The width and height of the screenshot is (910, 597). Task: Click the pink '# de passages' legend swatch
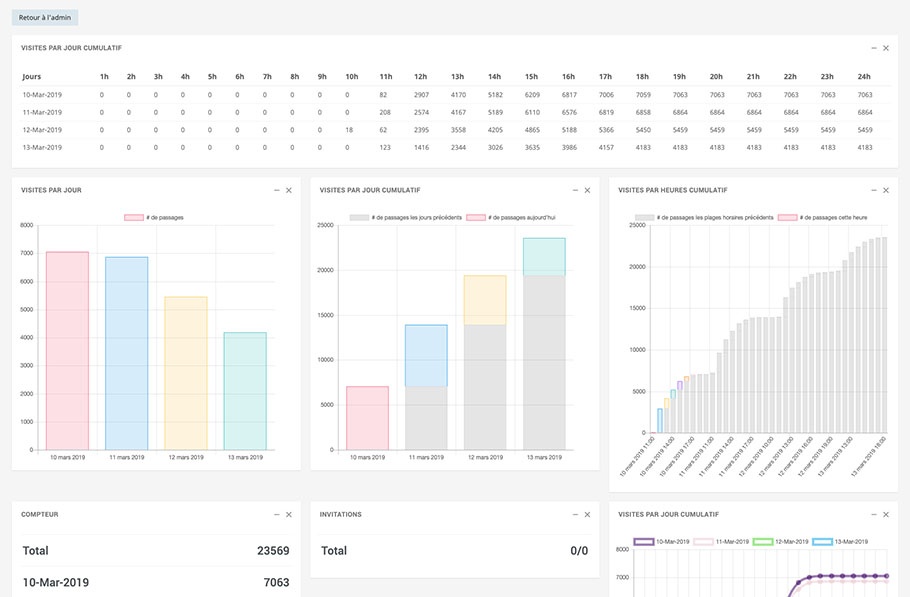point(134,217)
